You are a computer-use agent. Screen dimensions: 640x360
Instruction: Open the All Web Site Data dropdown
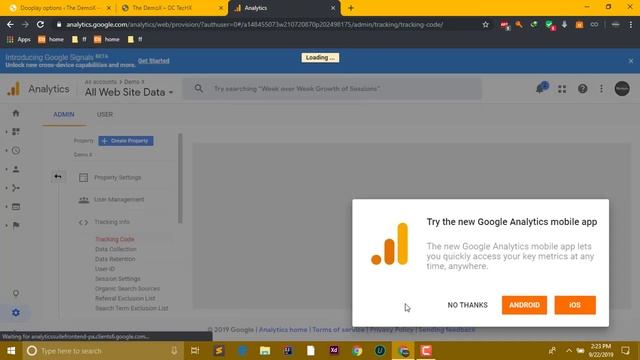(x=129, y=92)
